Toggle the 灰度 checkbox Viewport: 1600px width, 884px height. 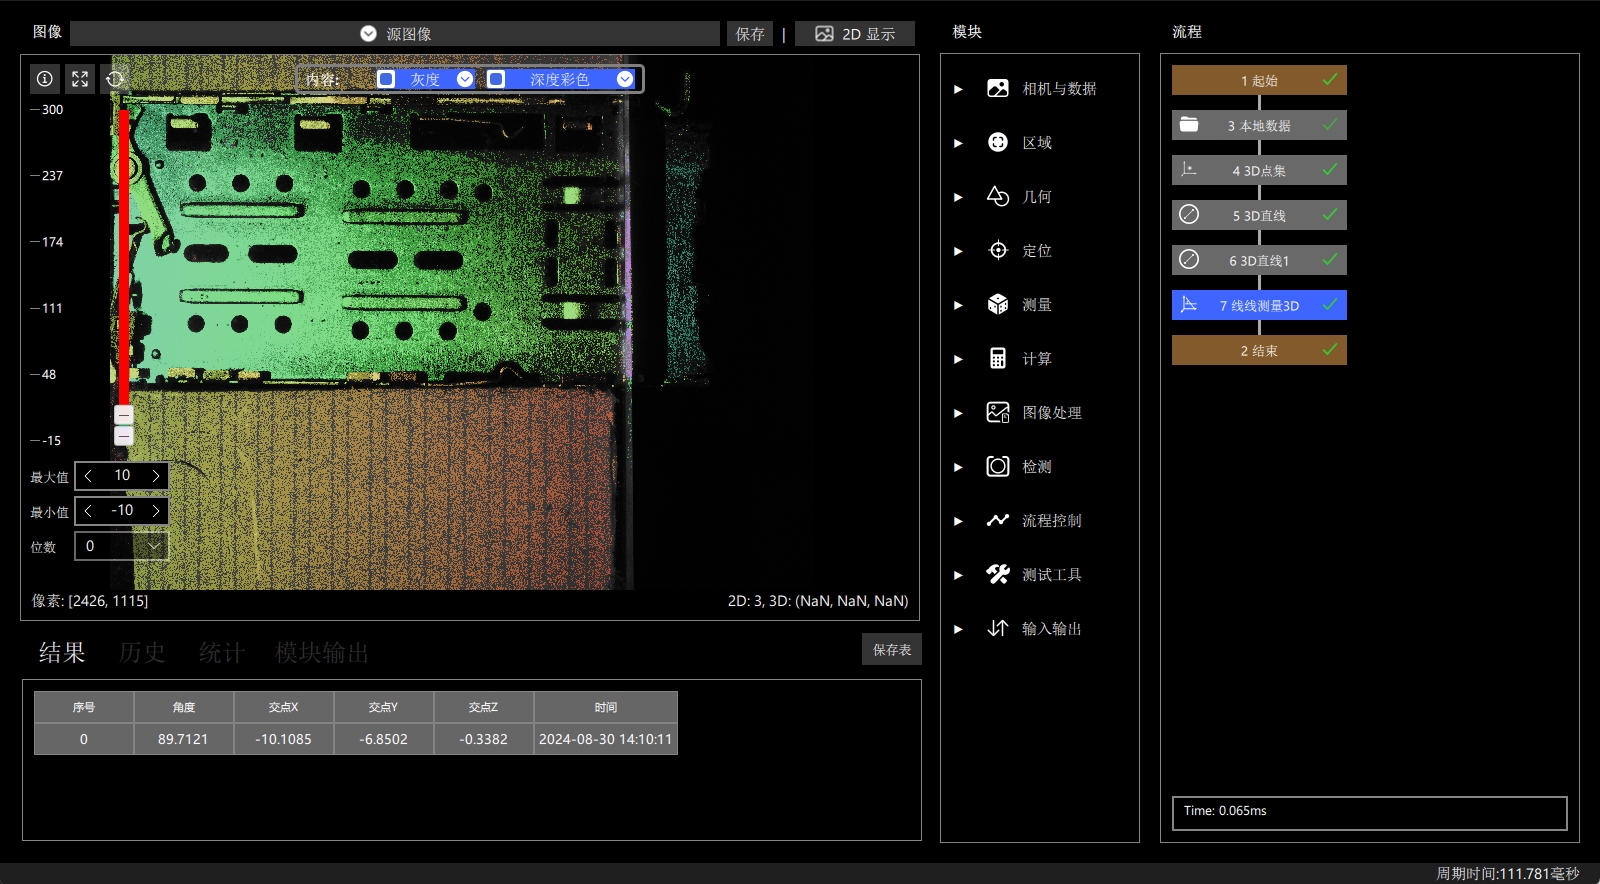[x=386, y=79]
